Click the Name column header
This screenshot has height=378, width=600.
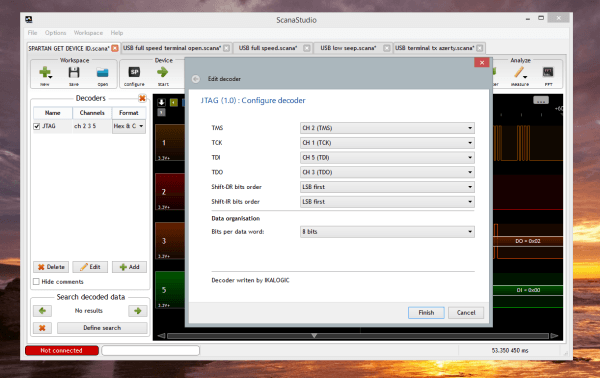(52, 113)
